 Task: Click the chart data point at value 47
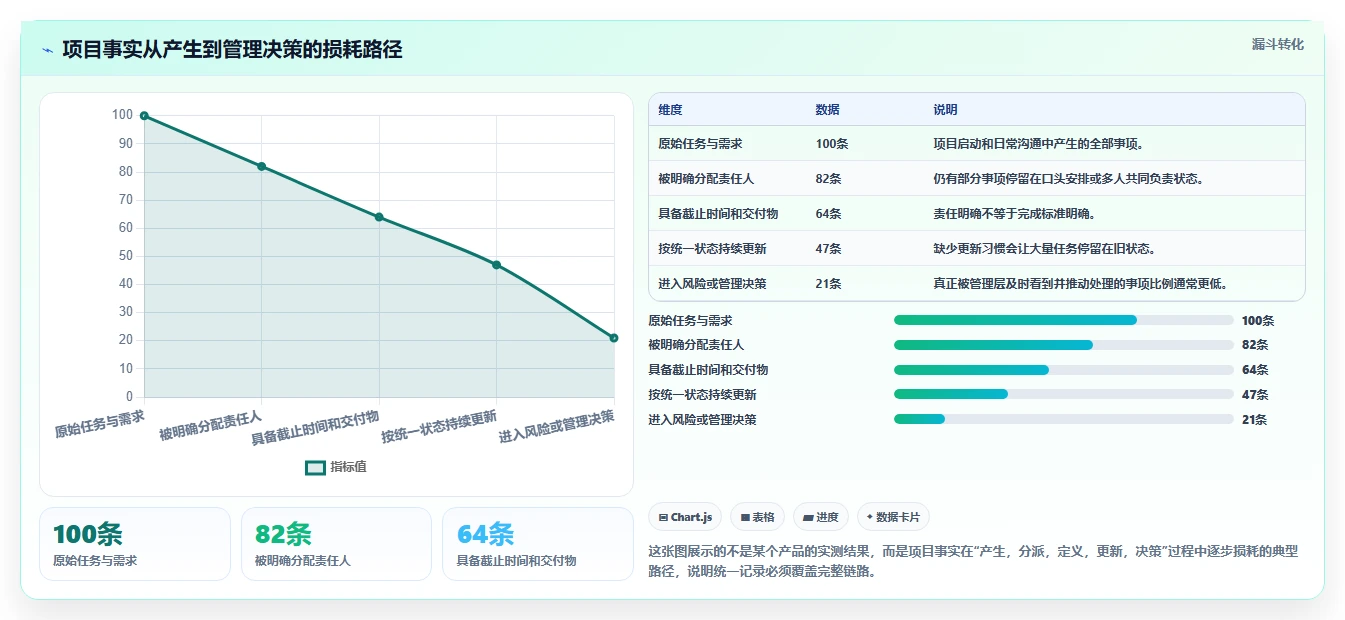point(496,265)
